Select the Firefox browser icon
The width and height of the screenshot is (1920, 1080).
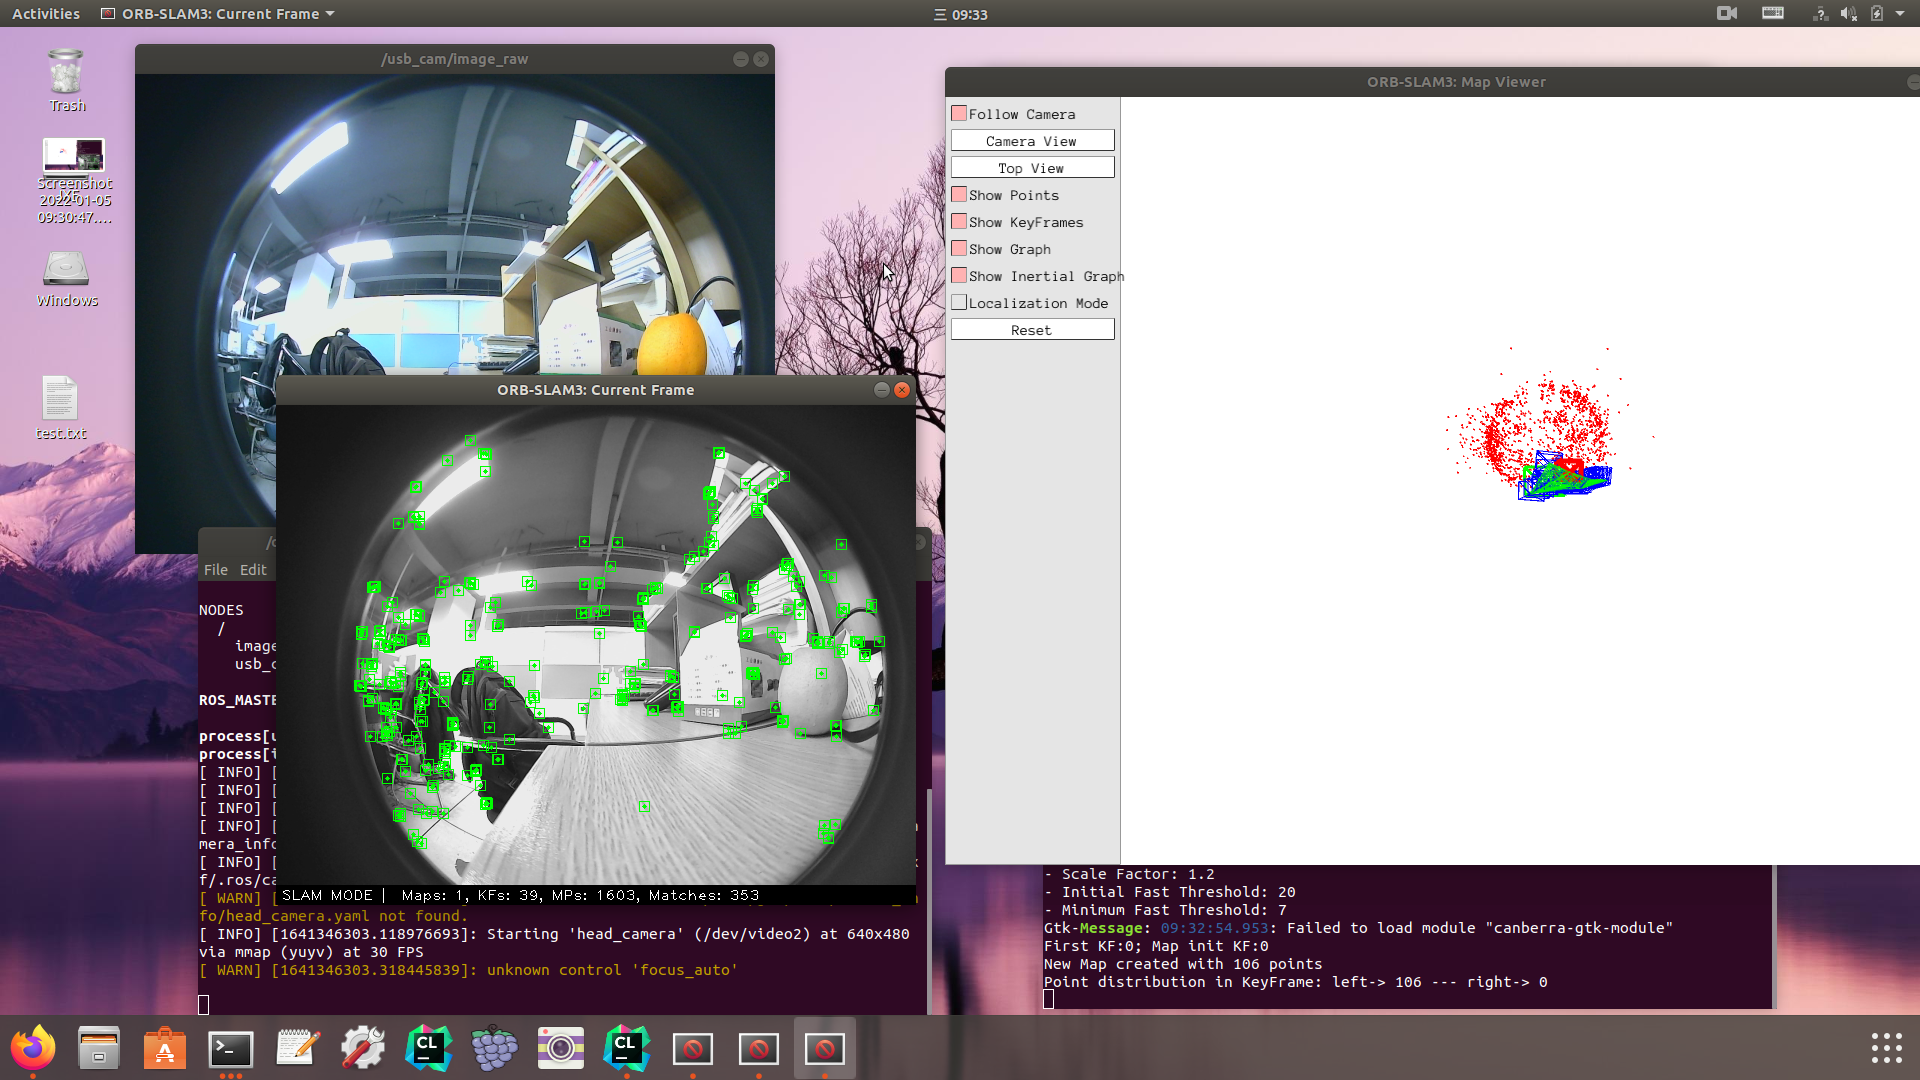pos(33,1048)
